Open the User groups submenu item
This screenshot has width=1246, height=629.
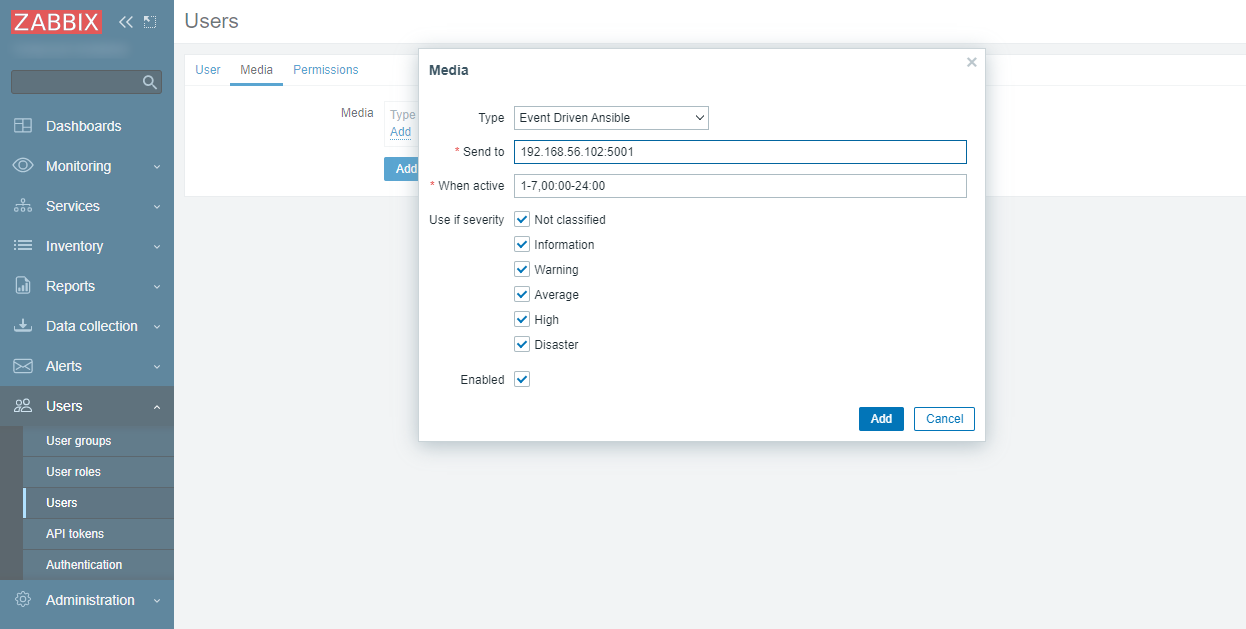79,441
